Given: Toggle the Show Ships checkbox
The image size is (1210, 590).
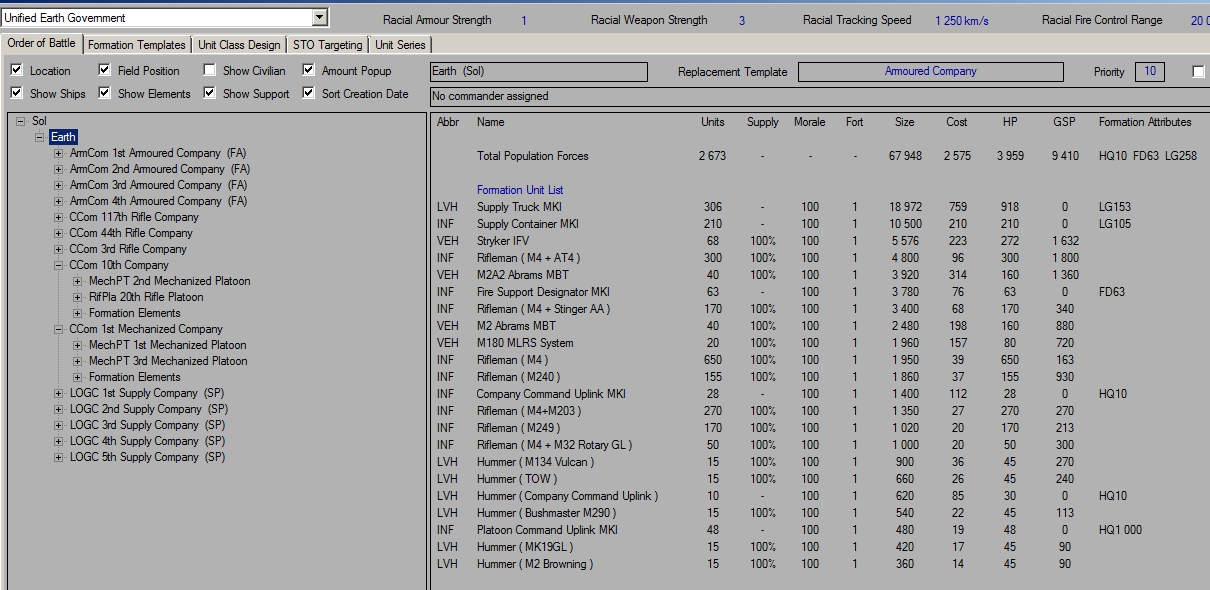Looking at the screenshot, I should coord(17,93).
